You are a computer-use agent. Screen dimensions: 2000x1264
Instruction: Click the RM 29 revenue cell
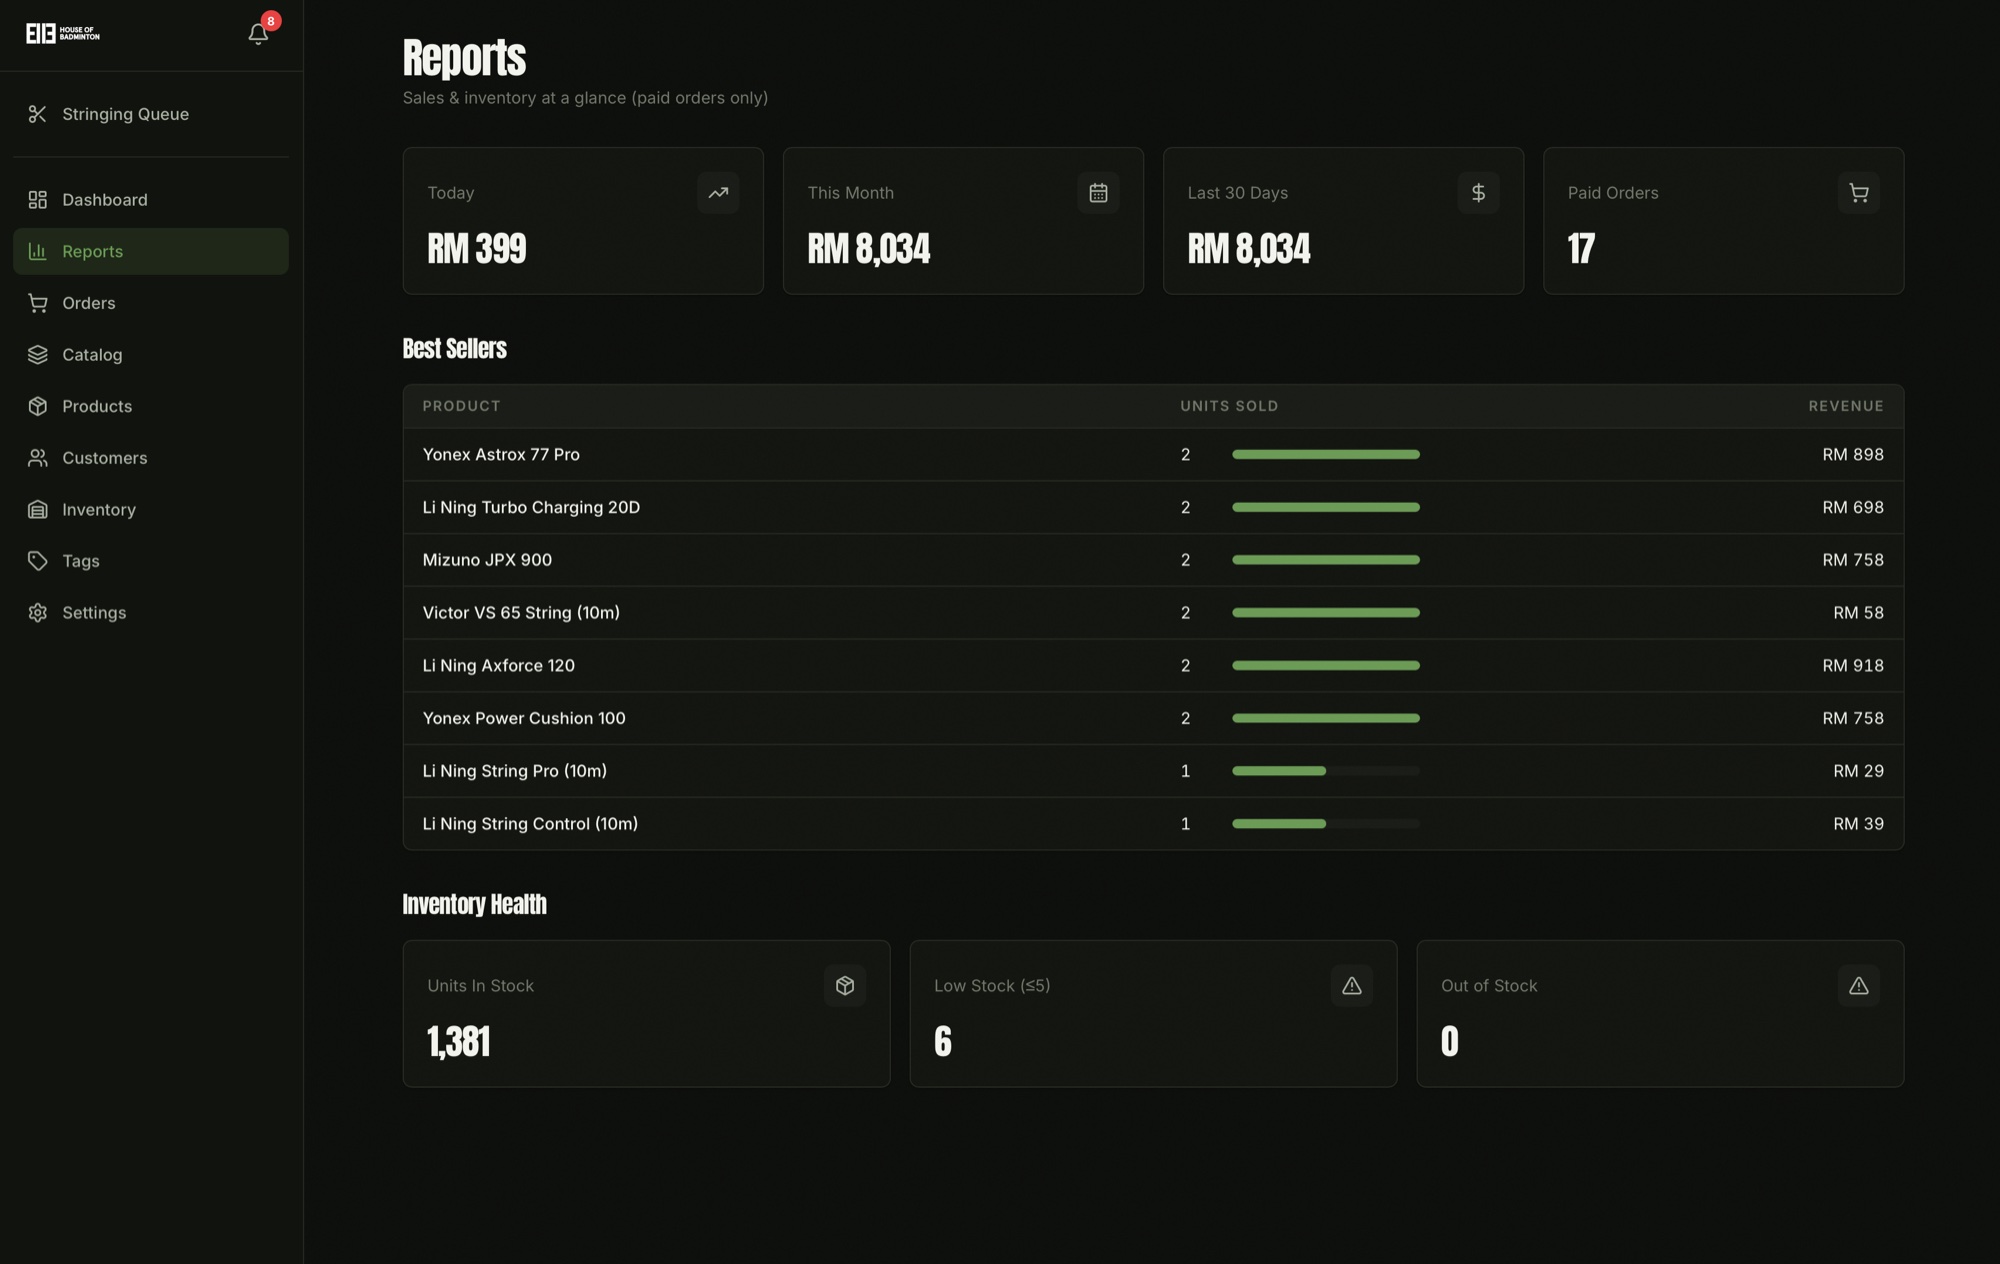[x=1859, y=771]
